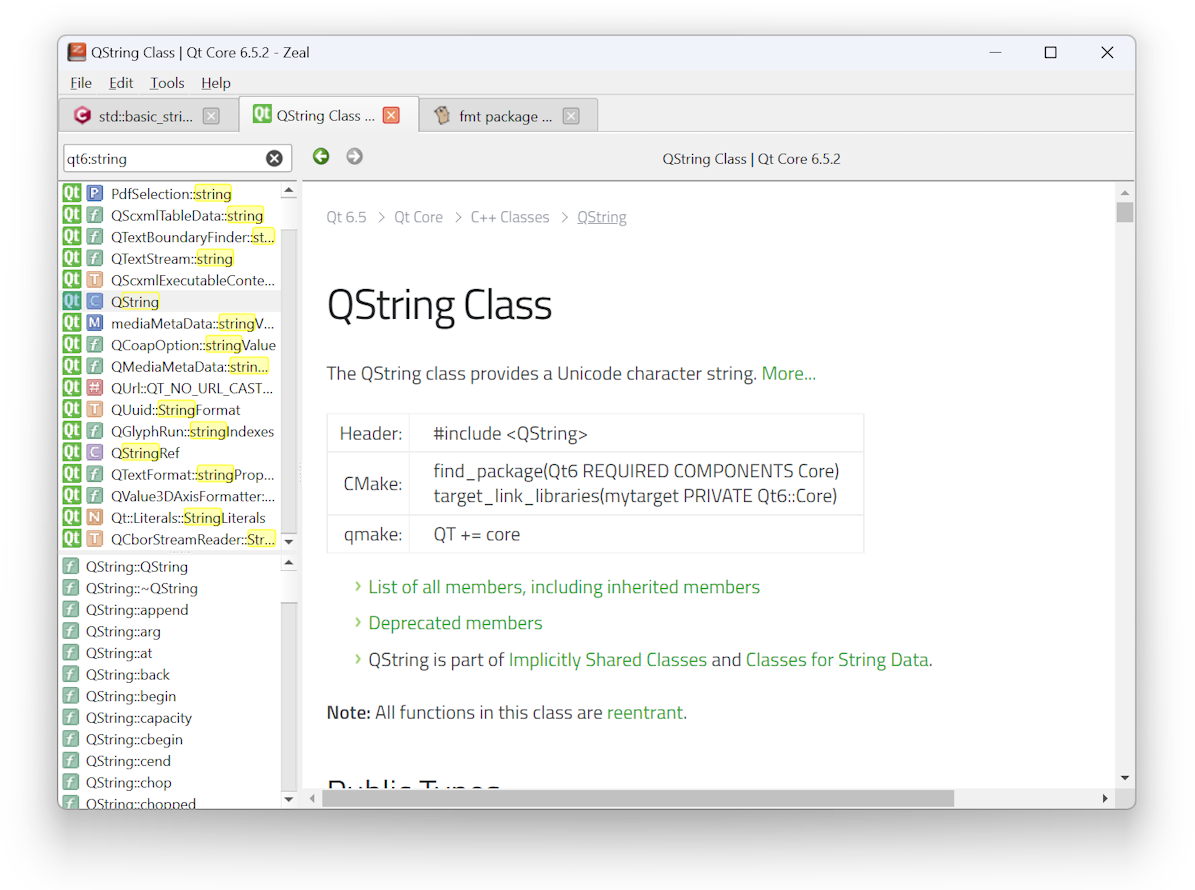Click the Qt Core breadcrumb link
This screenshot has width=1195, height=890.
(418, 216)
